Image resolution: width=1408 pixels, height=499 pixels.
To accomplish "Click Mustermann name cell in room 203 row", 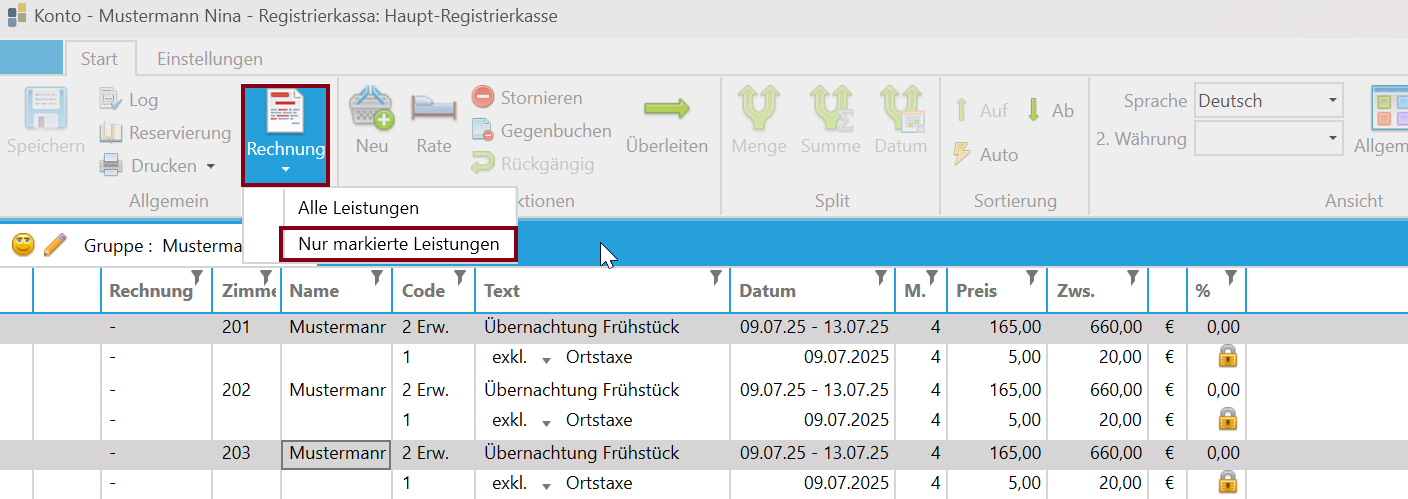I will point(336,454).
